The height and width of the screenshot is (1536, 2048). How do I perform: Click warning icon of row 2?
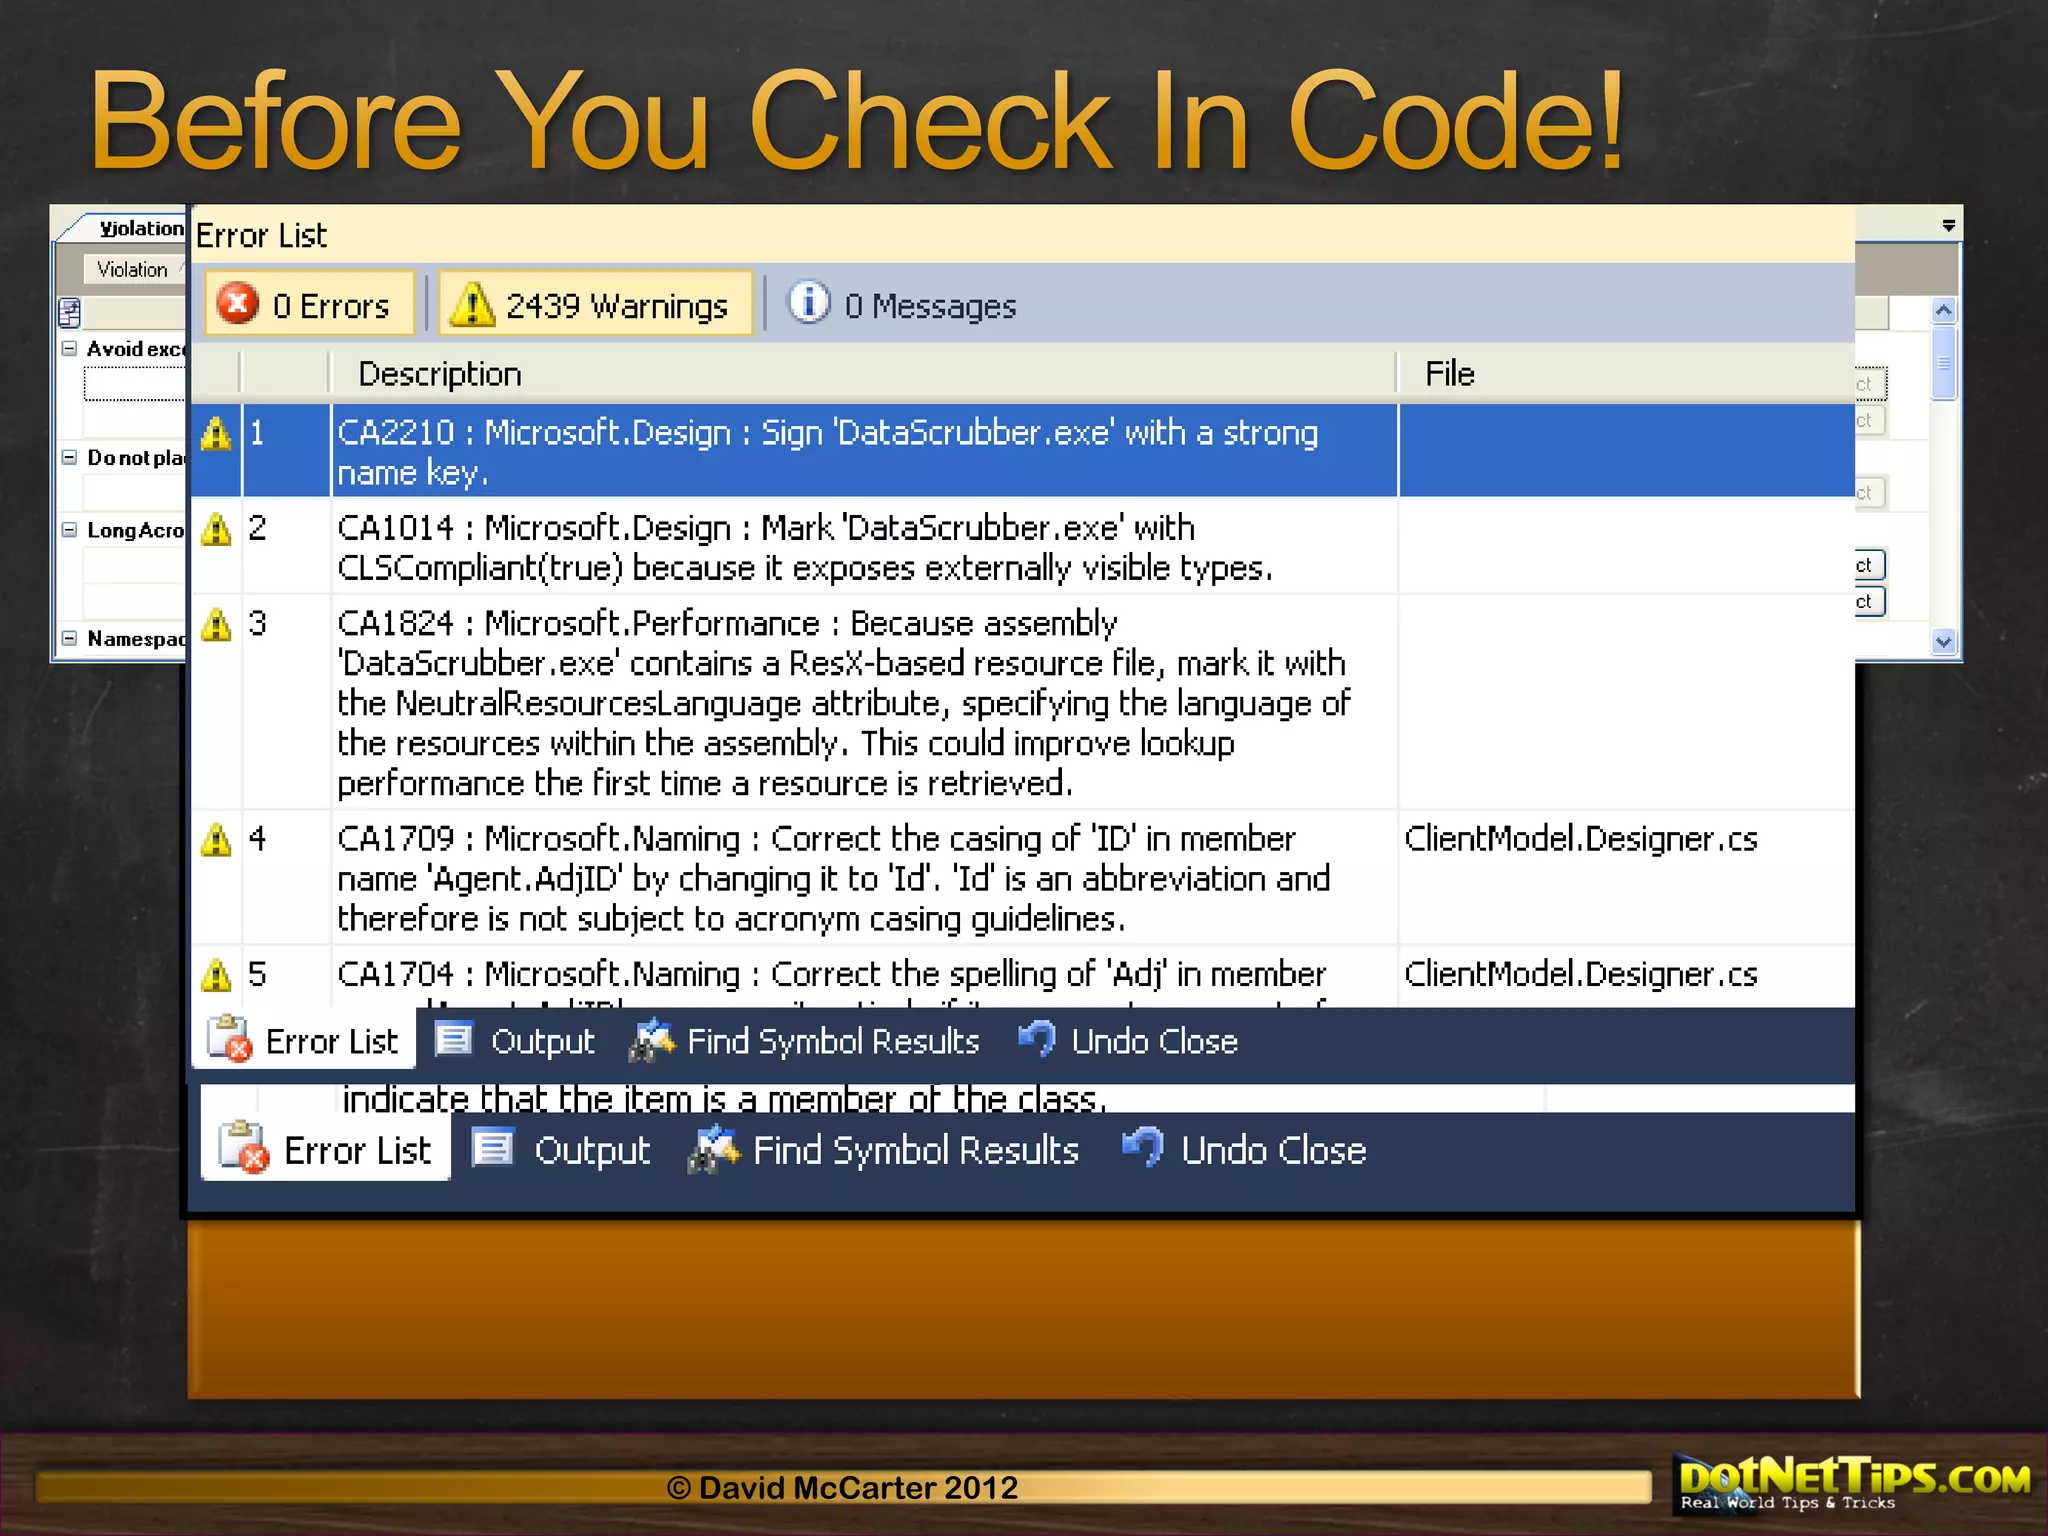point(216,529)
